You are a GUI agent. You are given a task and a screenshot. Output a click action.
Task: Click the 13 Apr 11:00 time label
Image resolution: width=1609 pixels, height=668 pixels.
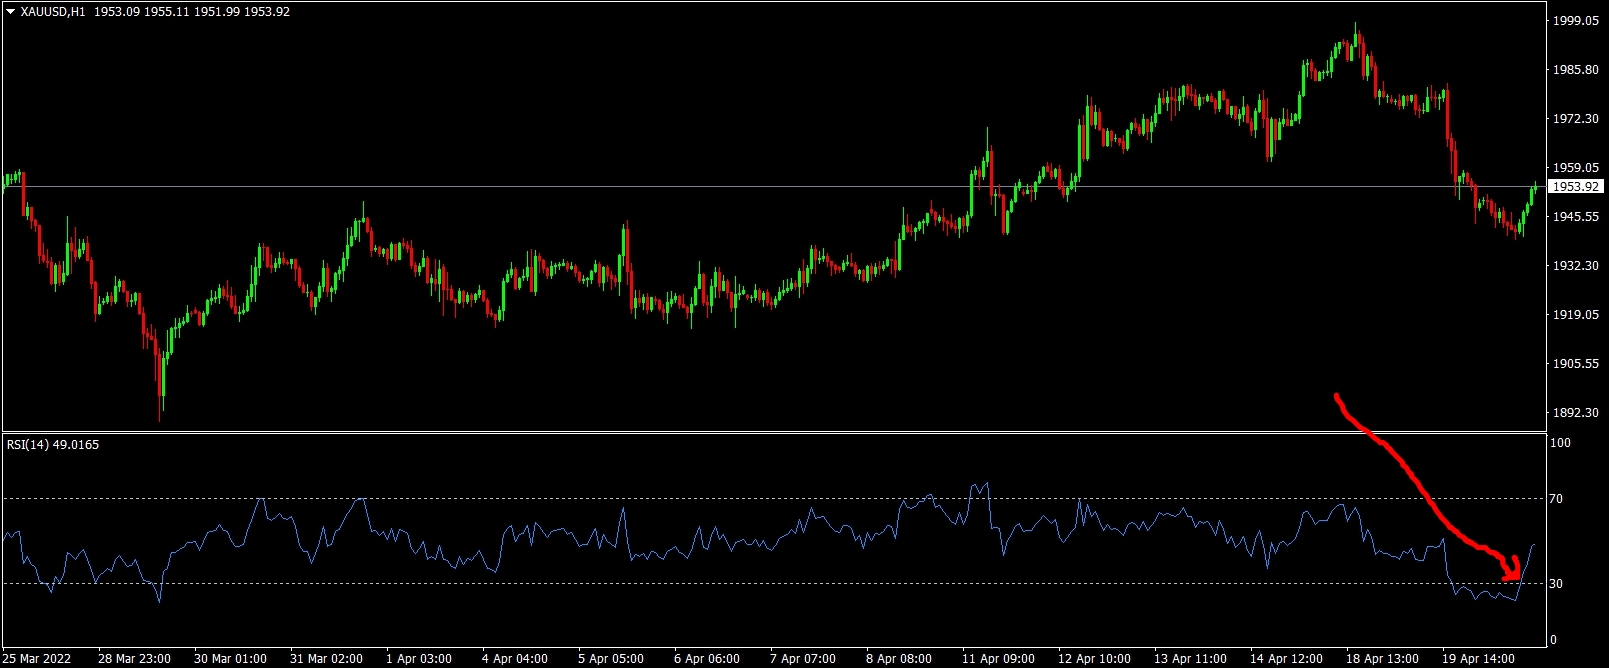(1190, 659)
